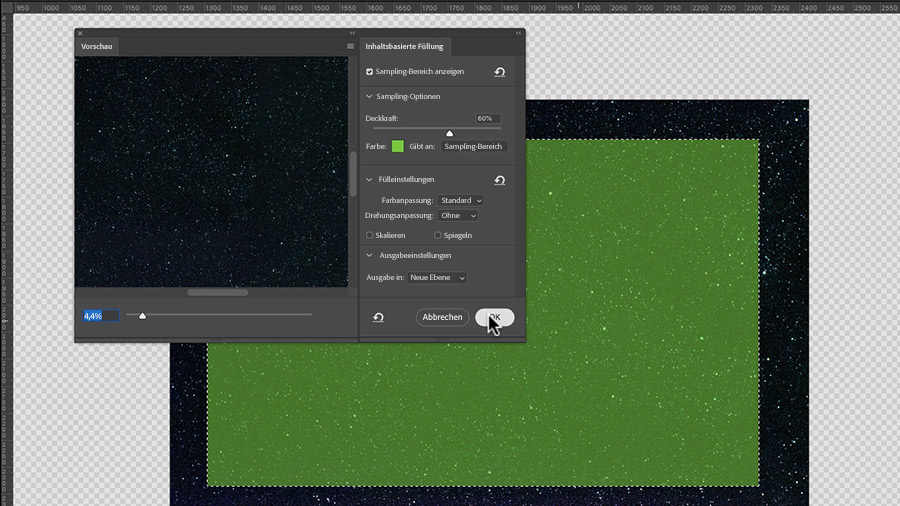Collapse the Inhaltsbasierte Füllung panel with the double arrows

pos(518,33)
